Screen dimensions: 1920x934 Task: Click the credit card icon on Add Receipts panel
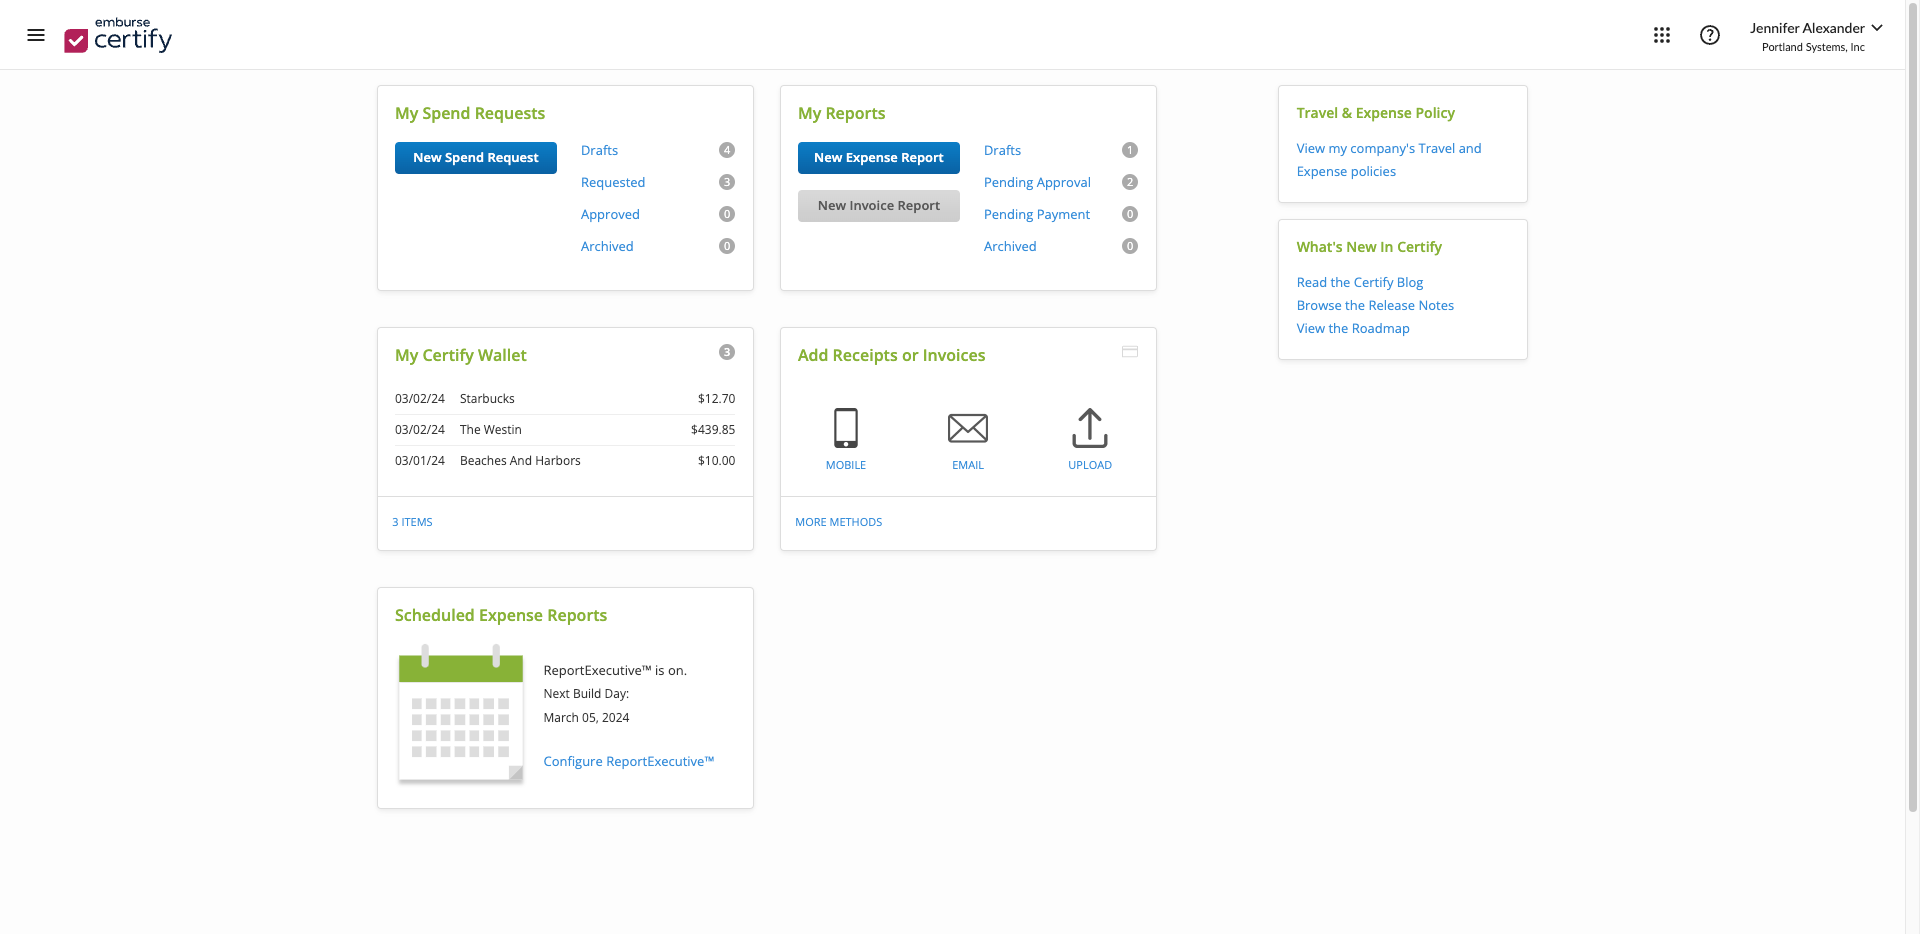pyautogui.click(x=1129, y=351)
